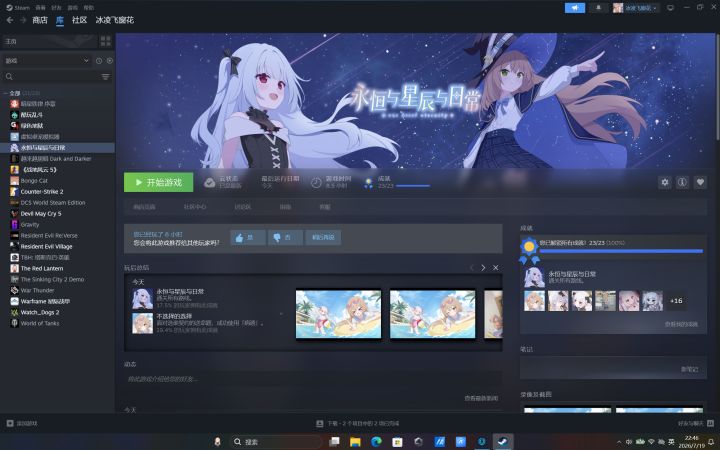Select Devil May Cry 5 in library
The height and width of the screenshot is (450, 720).
click(57, 214)
